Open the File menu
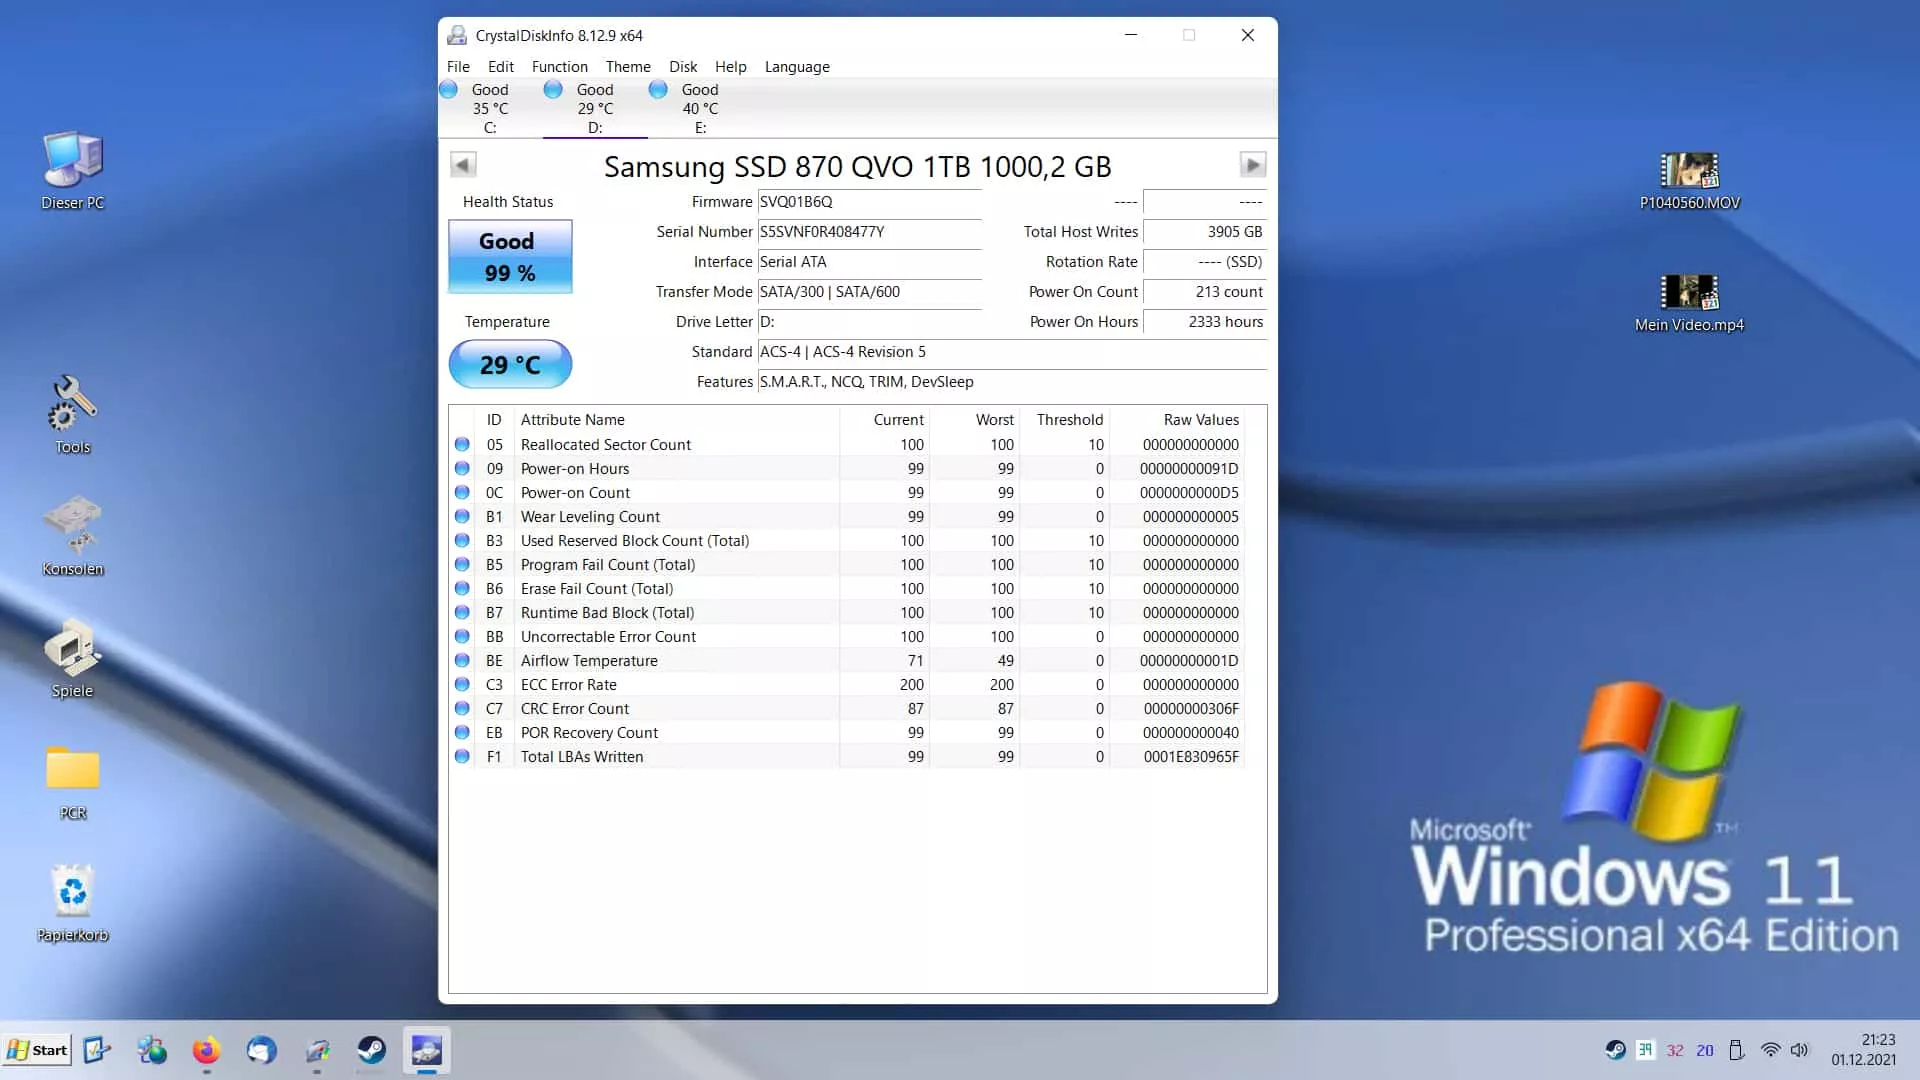Image resolution: width=1920 pixels, height=1080 pixels. point(458,67)
